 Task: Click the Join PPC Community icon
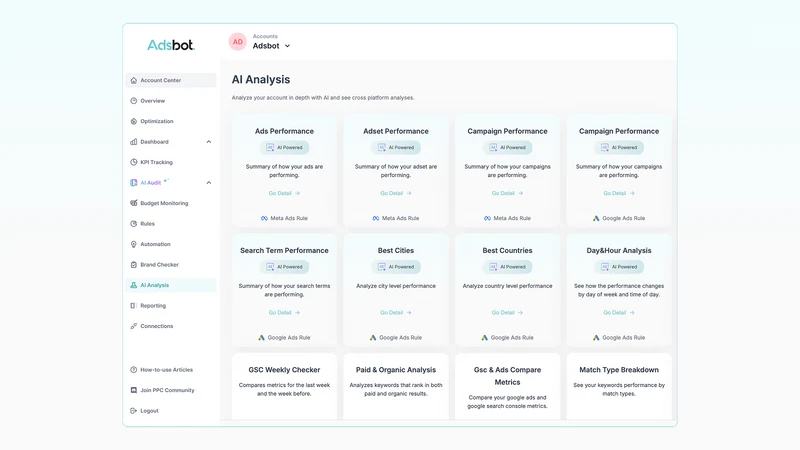click(x=134, y=390)
